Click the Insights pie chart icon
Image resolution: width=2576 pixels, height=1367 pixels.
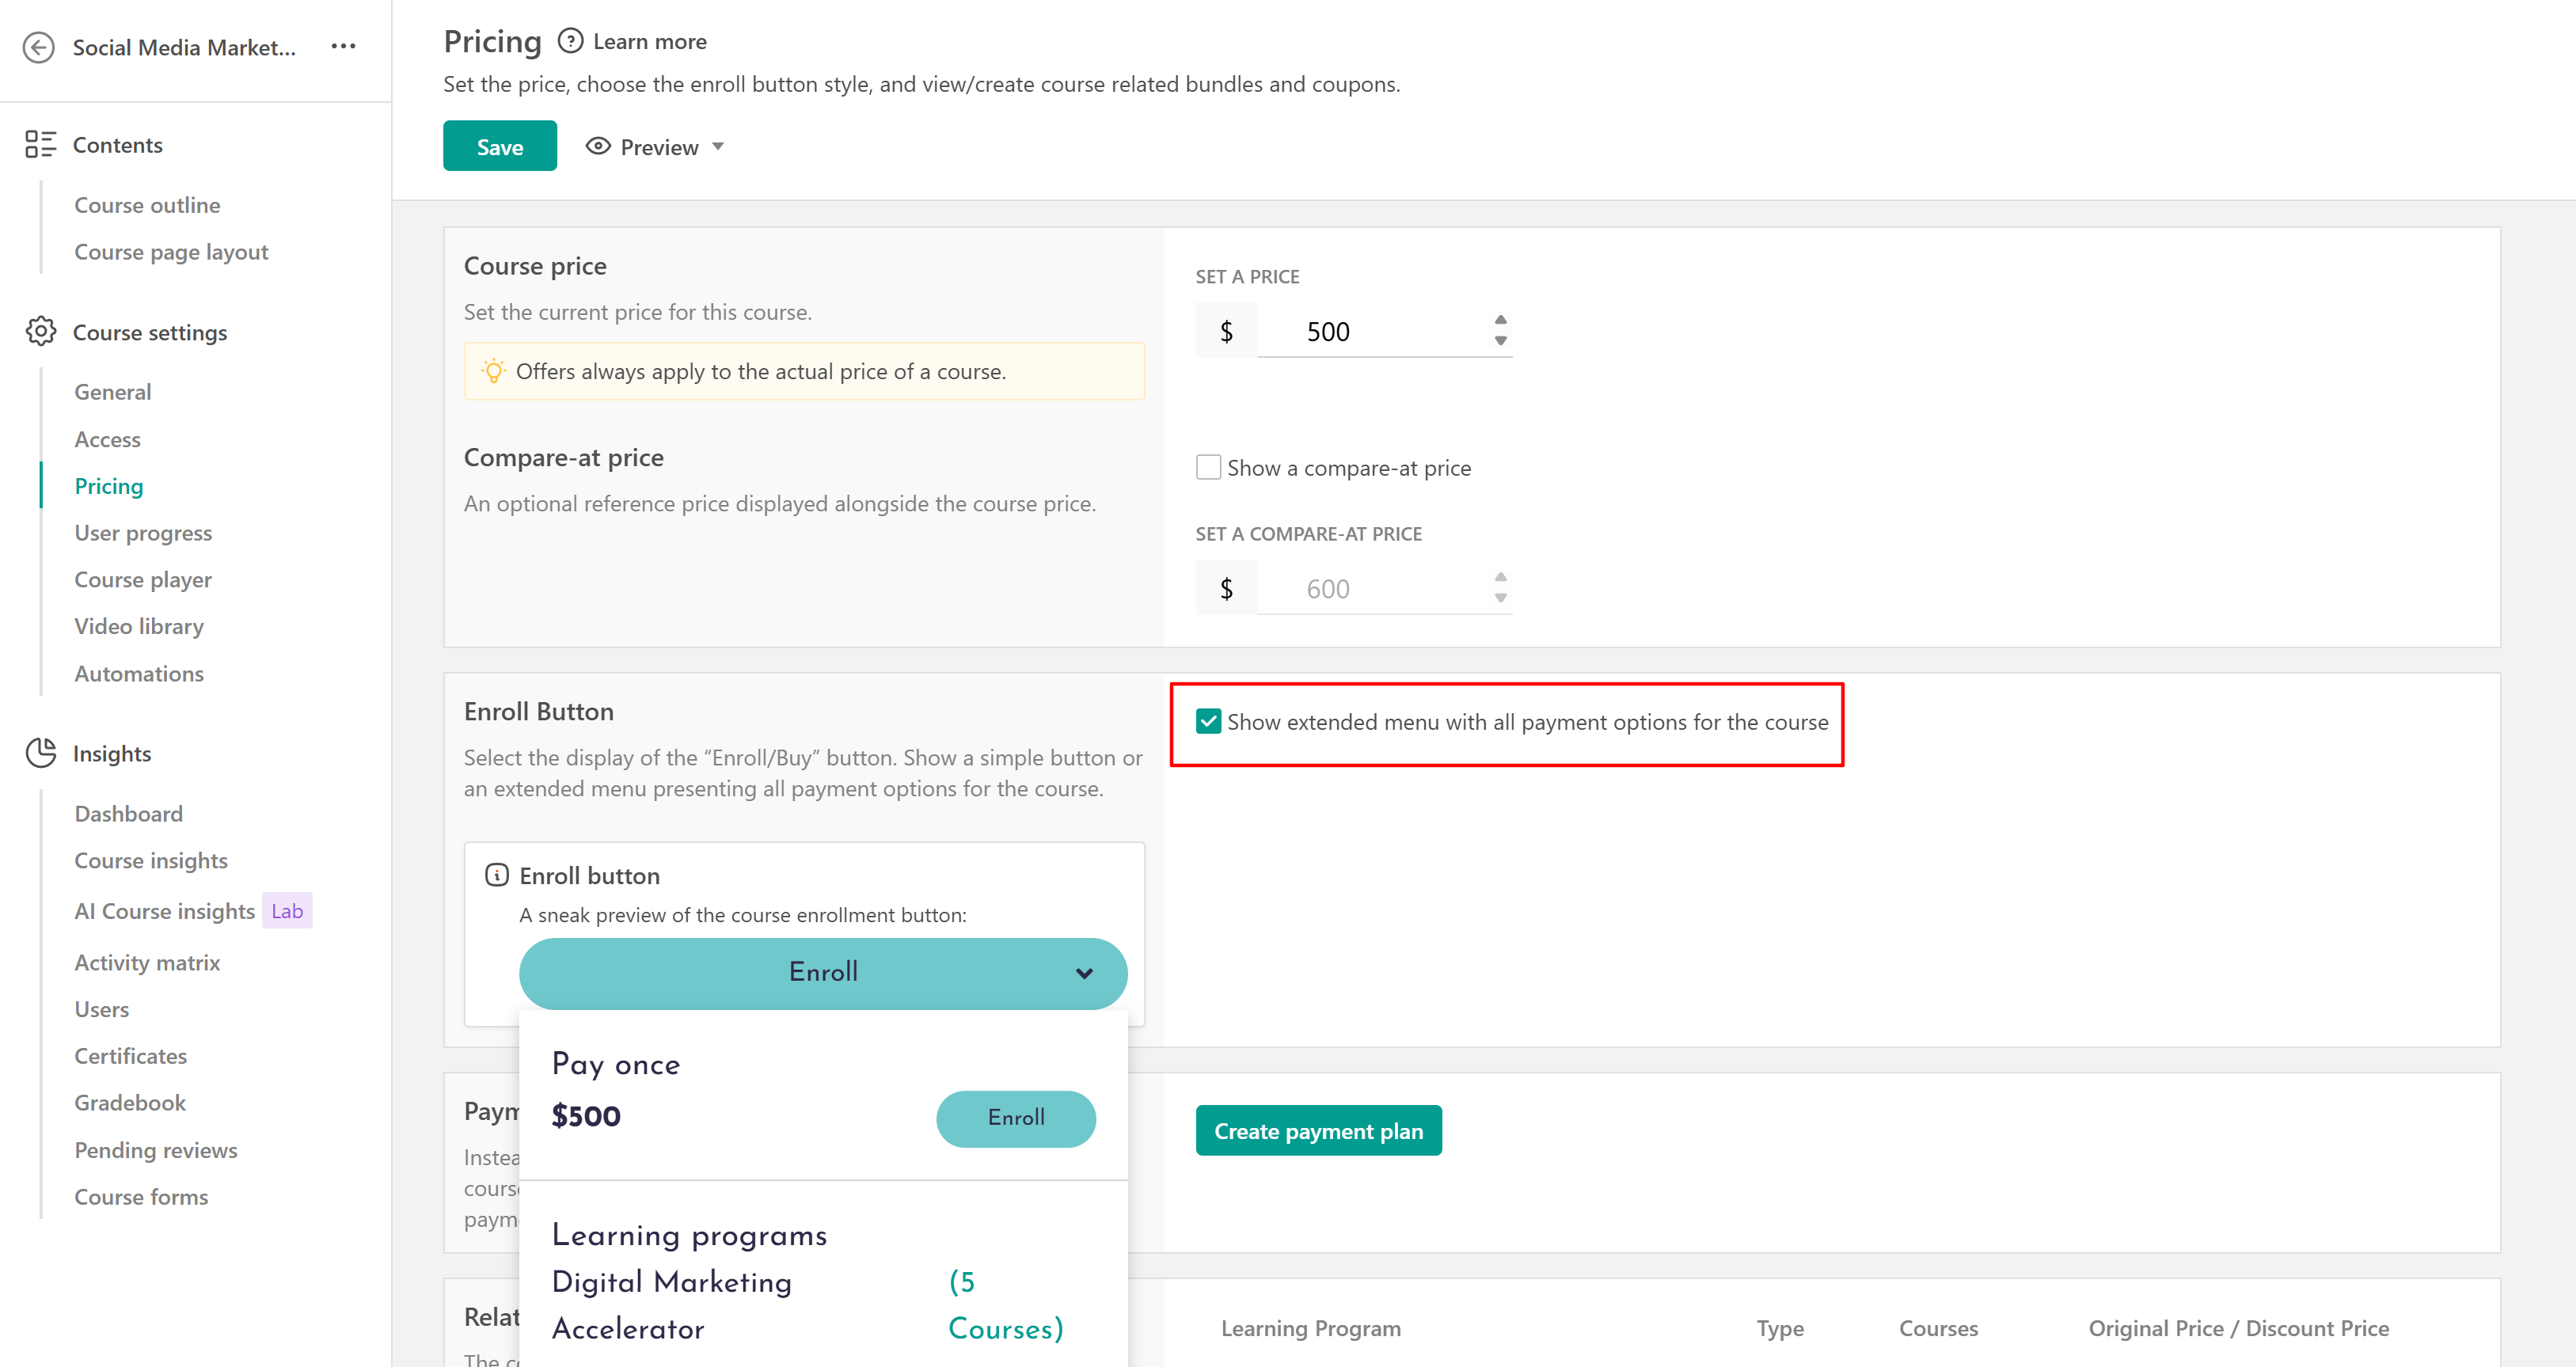point(40,753)
